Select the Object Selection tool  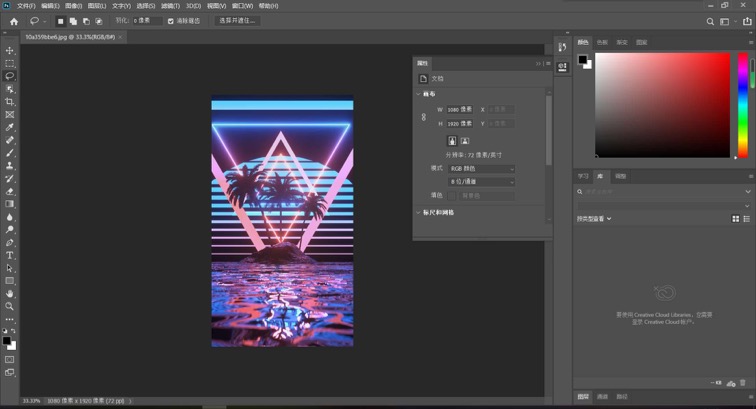coord(9,89)
